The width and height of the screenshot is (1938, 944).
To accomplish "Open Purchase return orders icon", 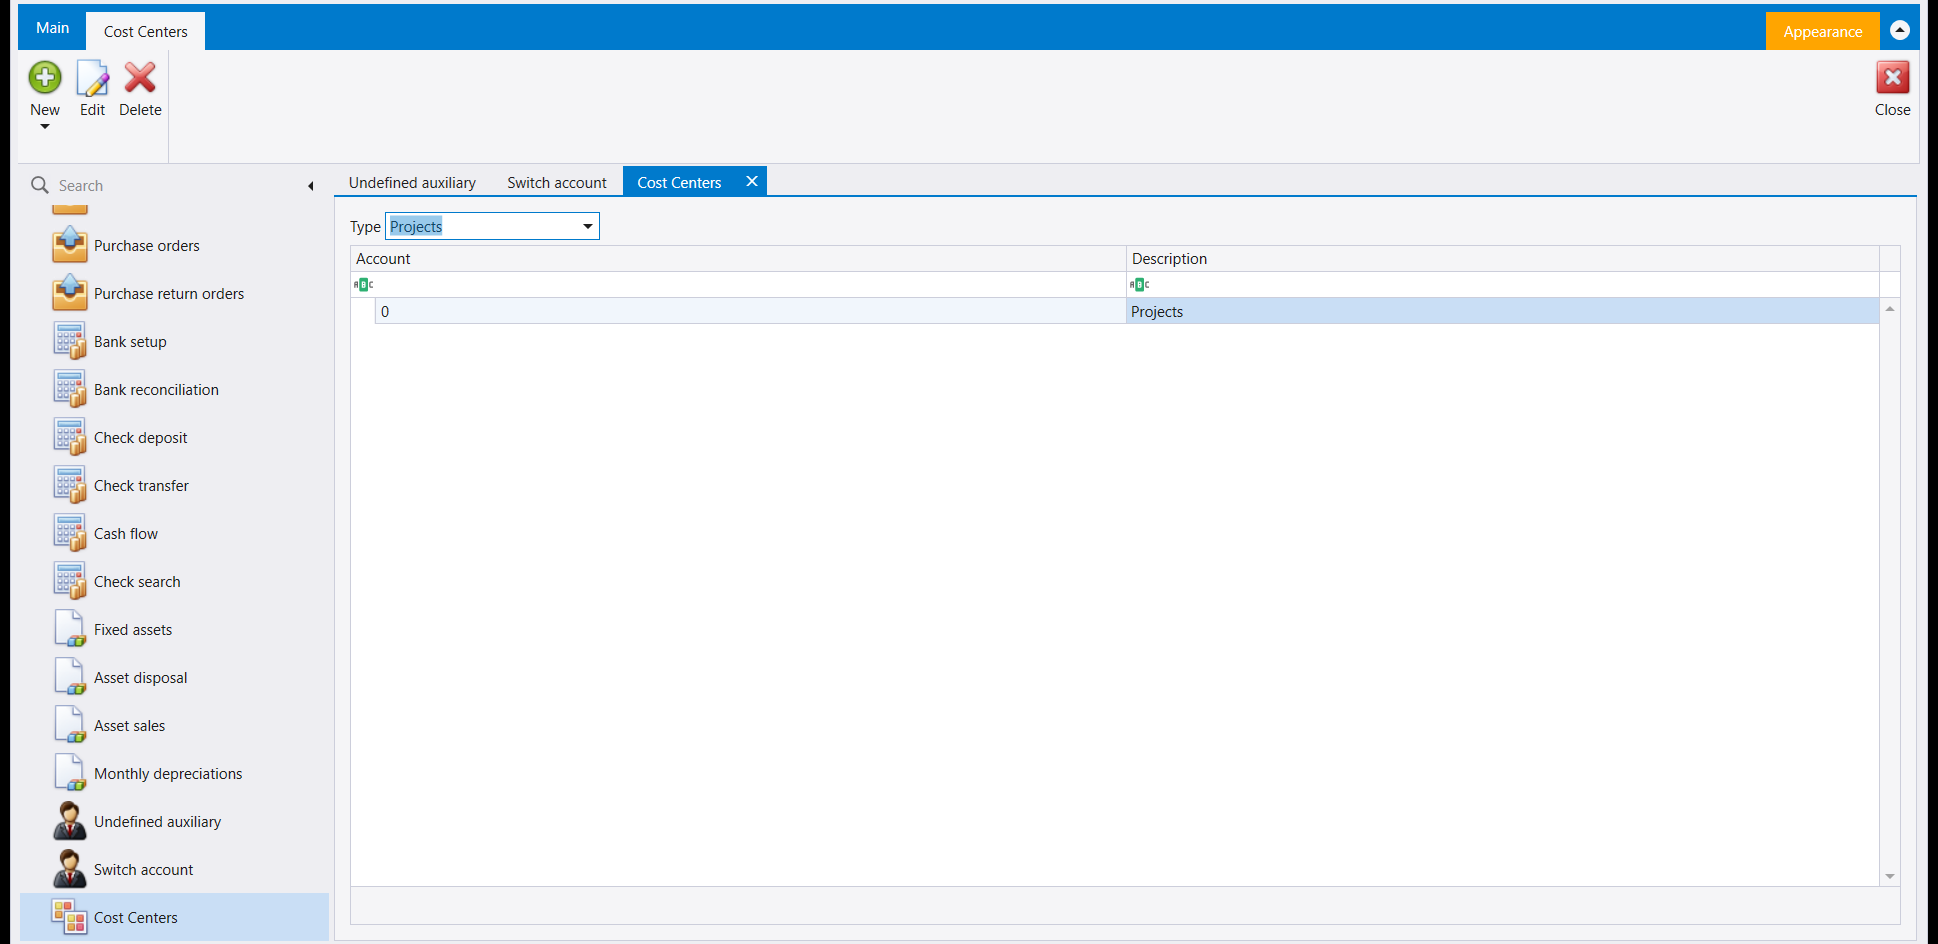I will coord(70,293).
